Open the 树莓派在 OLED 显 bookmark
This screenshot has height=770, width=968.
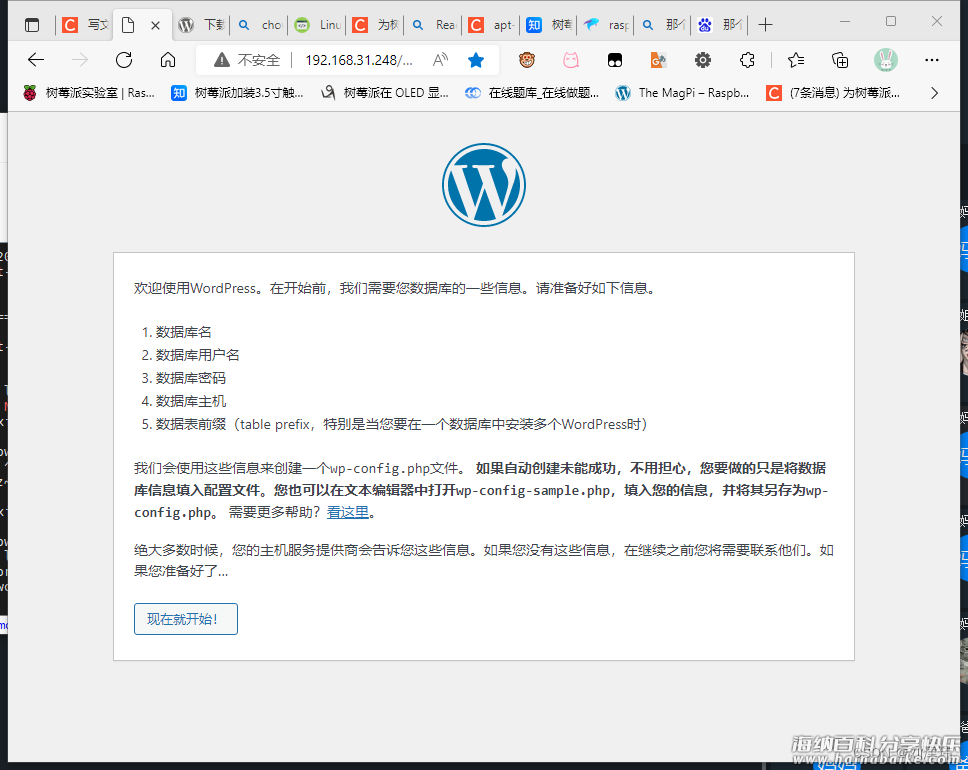point(385,93)
